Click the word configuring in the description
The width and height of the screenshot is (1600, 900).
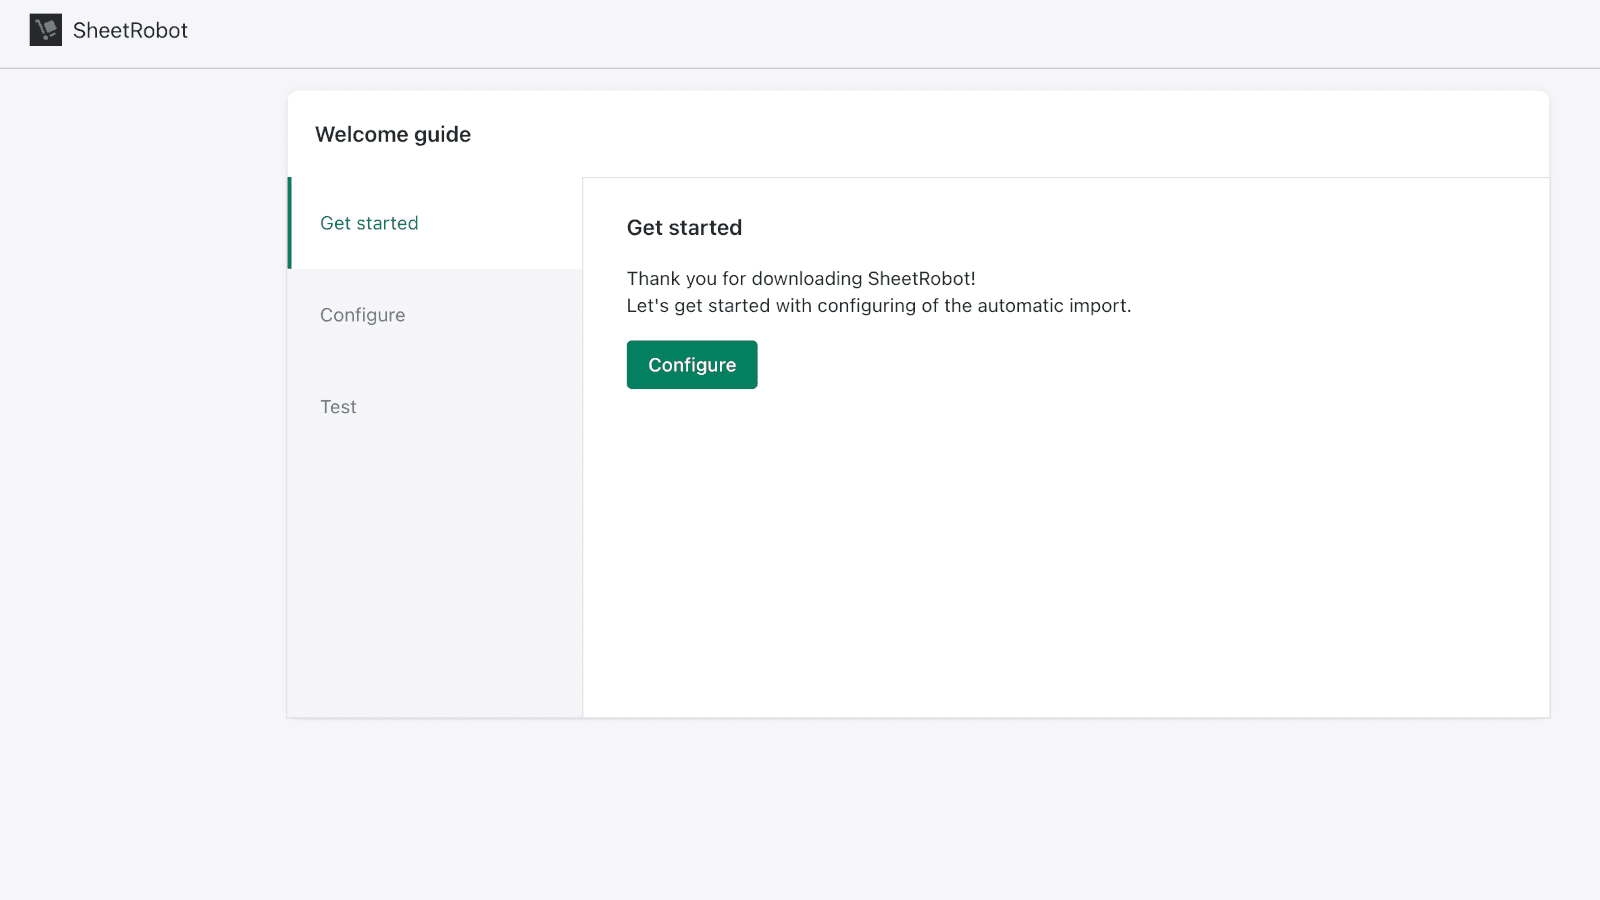tap(866, 306)
